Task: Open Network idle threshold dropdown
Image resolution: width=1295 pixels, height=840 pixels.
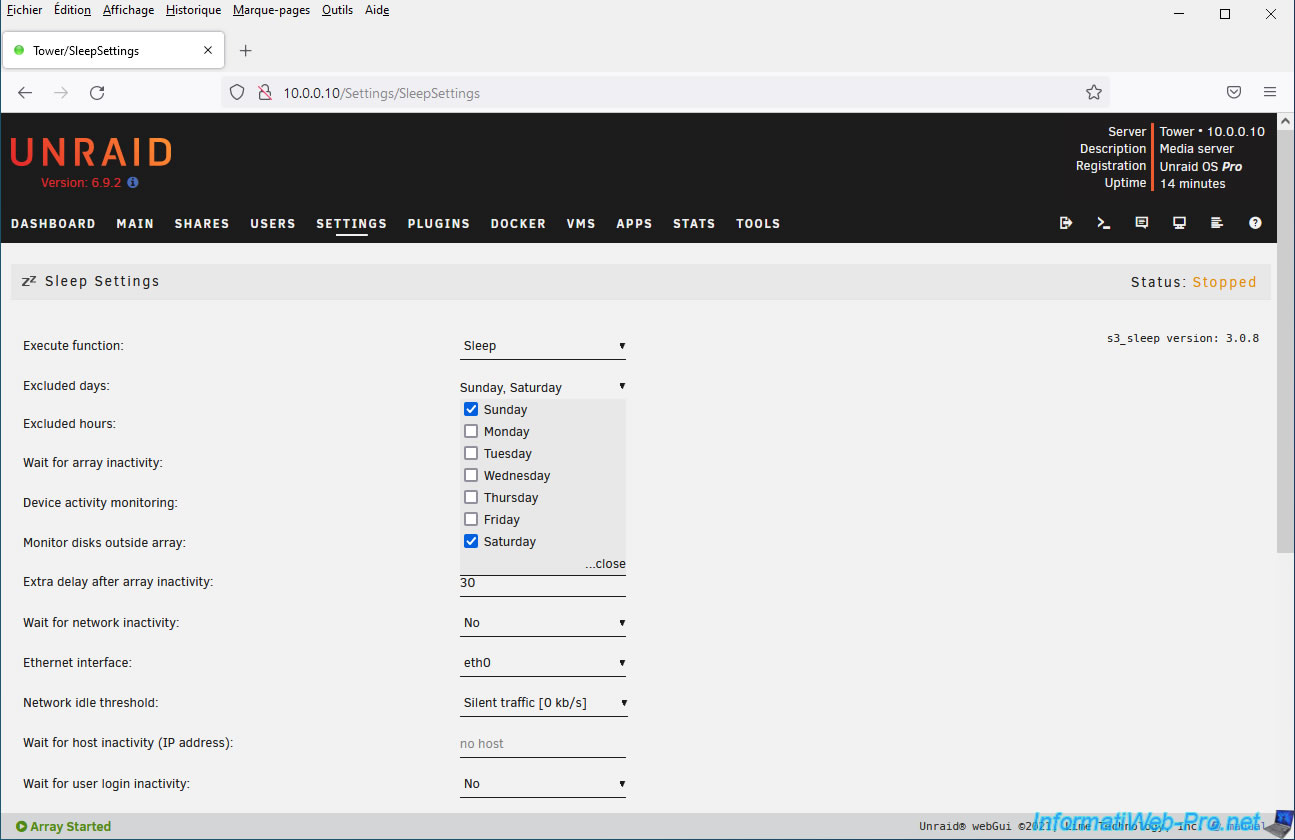Action: tap(543, 703)
